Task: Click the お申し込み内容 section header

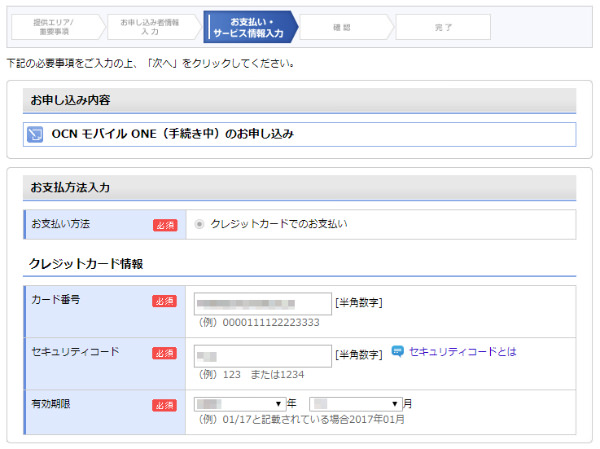Action: 299,100
